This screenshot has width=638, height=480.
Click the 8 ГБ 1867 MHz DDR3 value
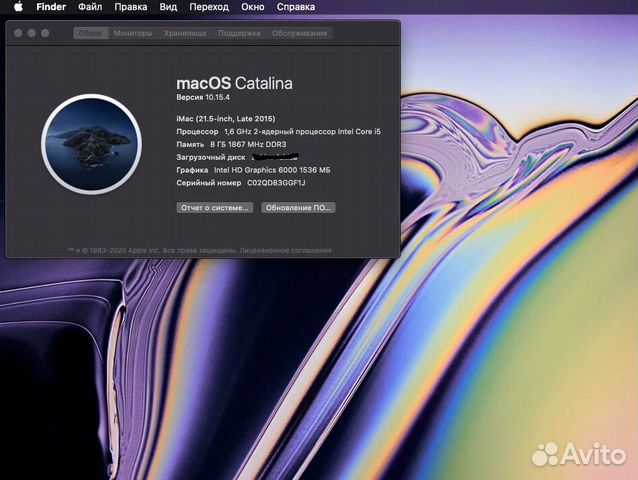[248, 144]
